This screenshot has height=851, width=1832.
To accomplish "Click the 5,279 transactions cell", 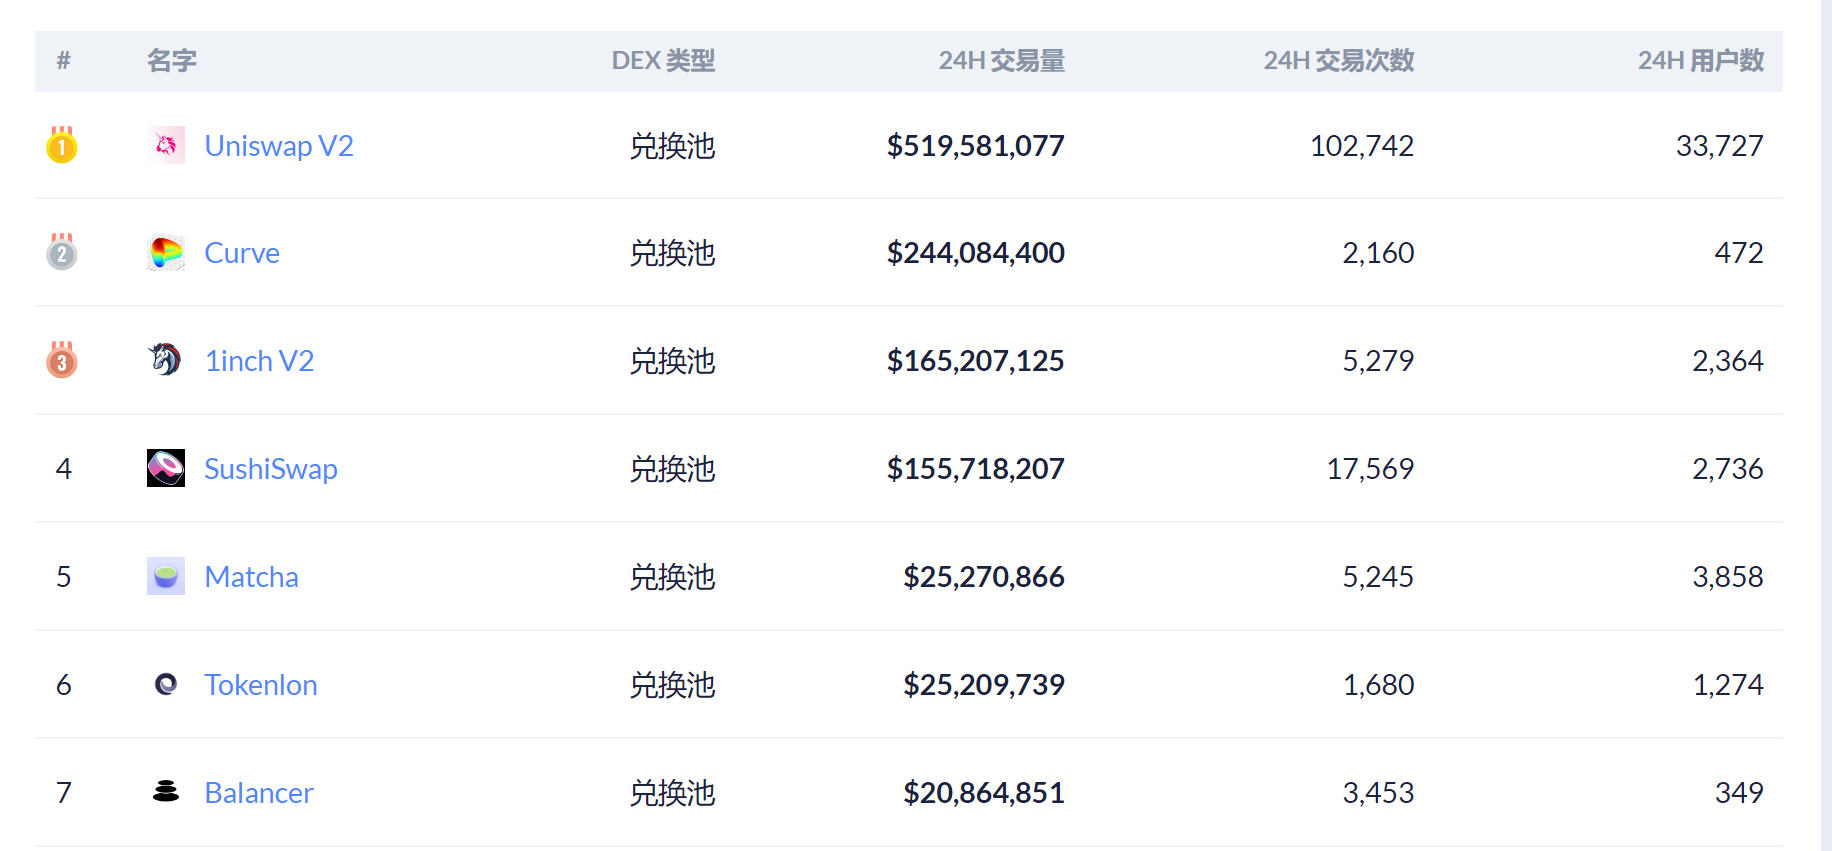I will pos(1378,361).
